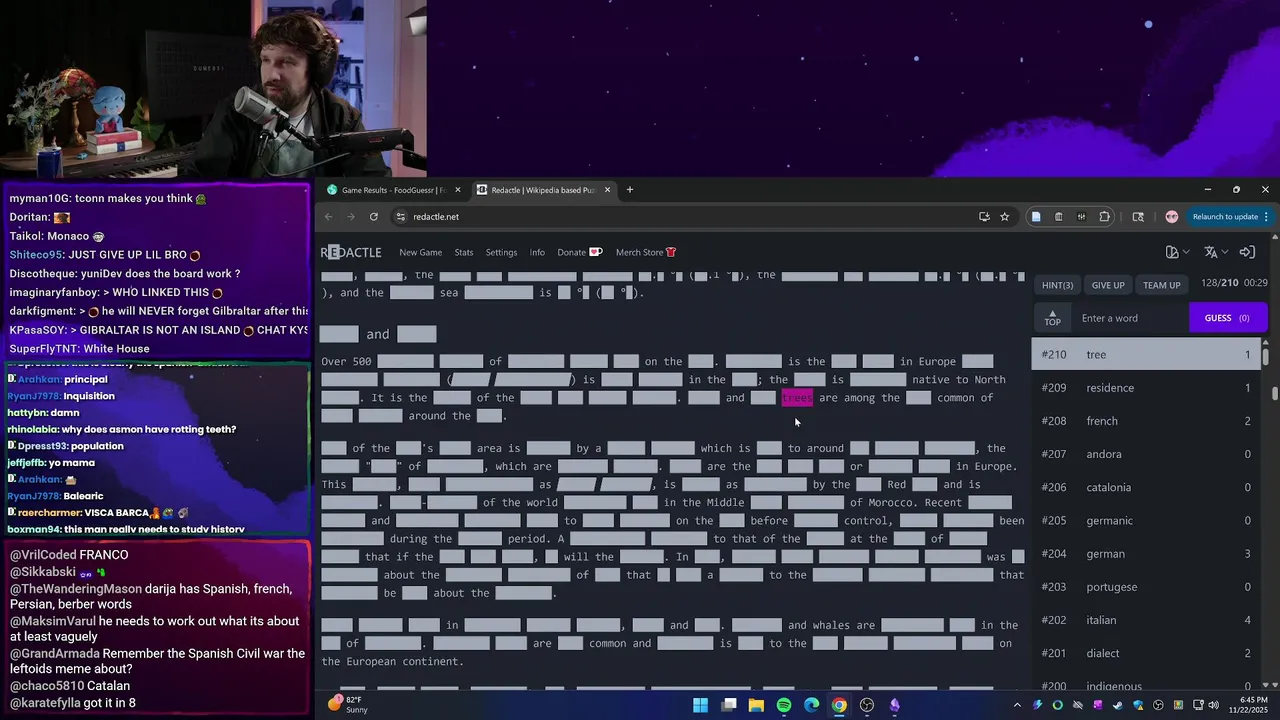Open the Extensions puzzle-piece menu

1104,217
